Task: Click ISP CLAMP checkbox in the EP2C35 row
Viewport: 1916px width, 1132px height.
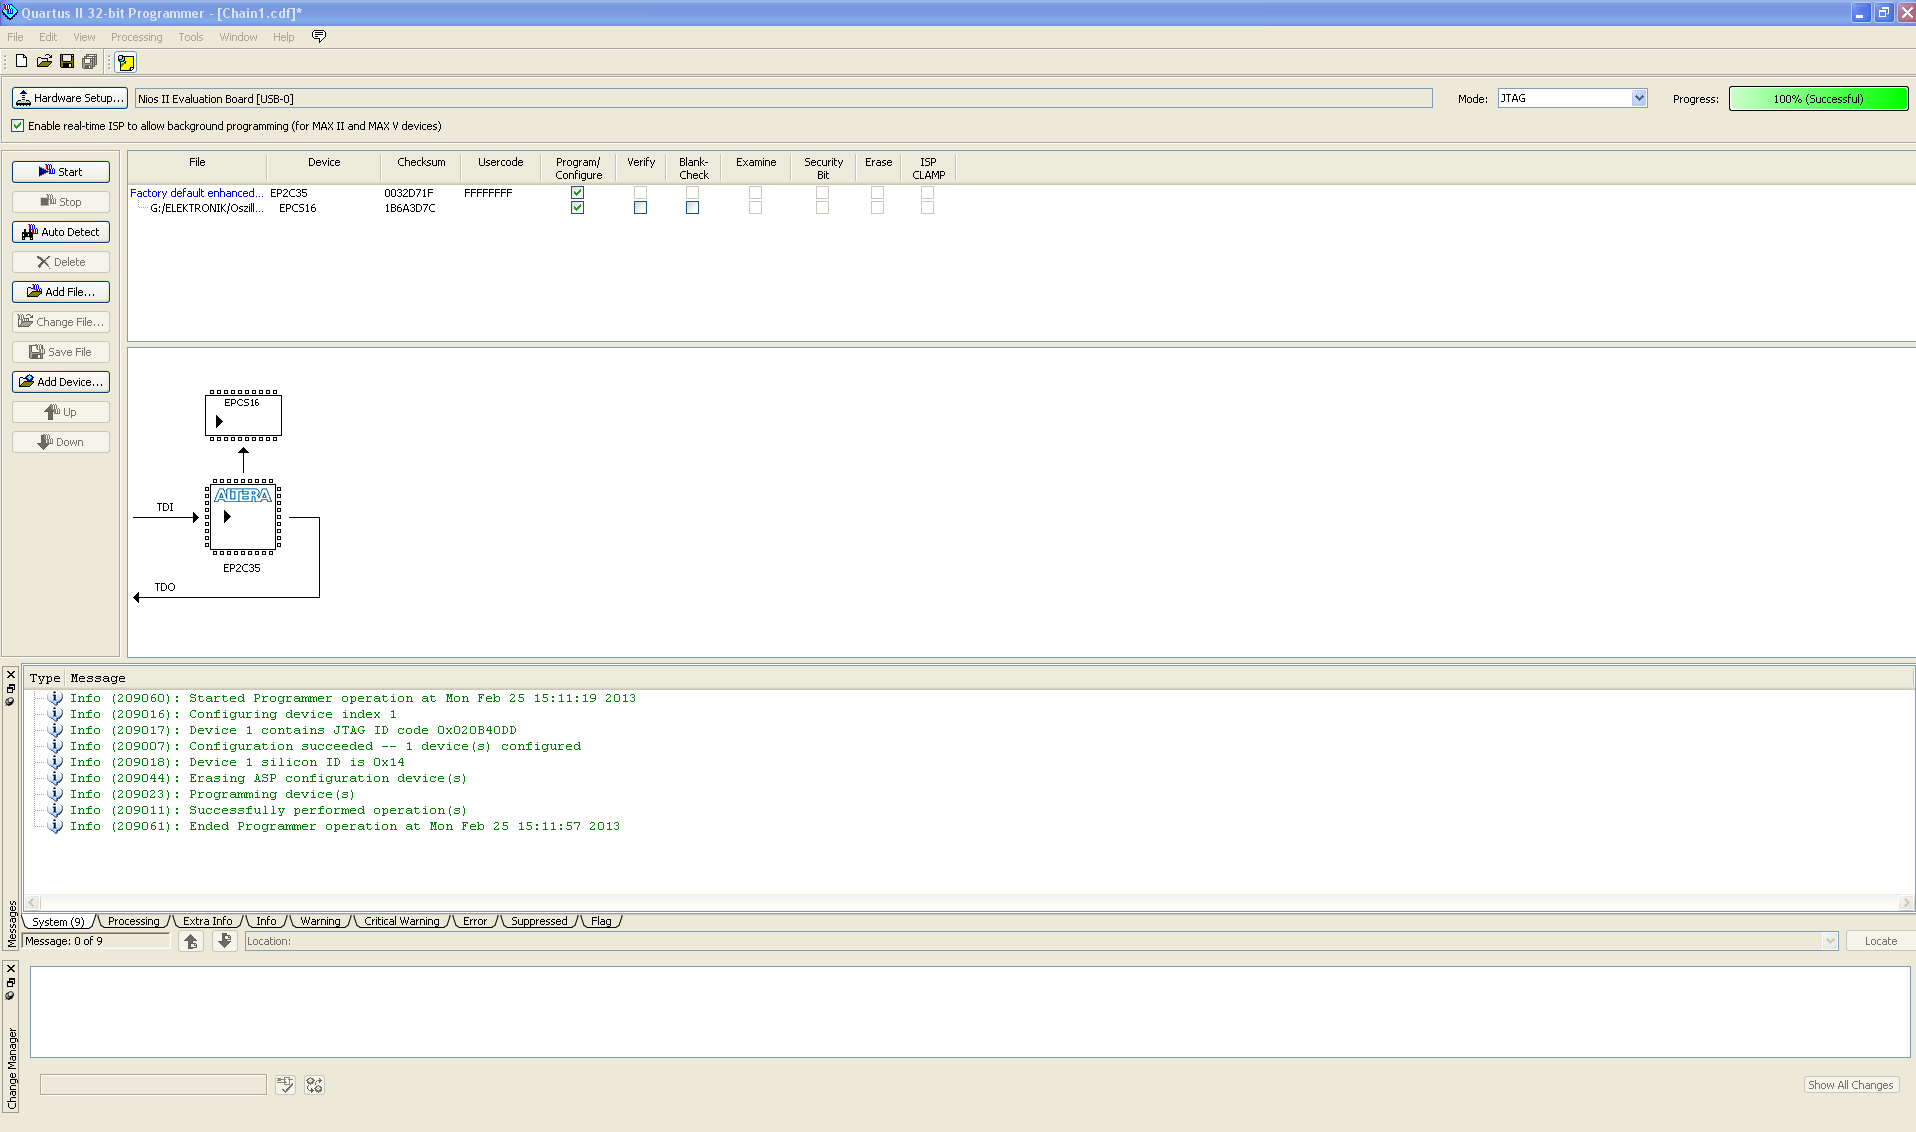Action: pyautogui.click(x=927, y=193)
